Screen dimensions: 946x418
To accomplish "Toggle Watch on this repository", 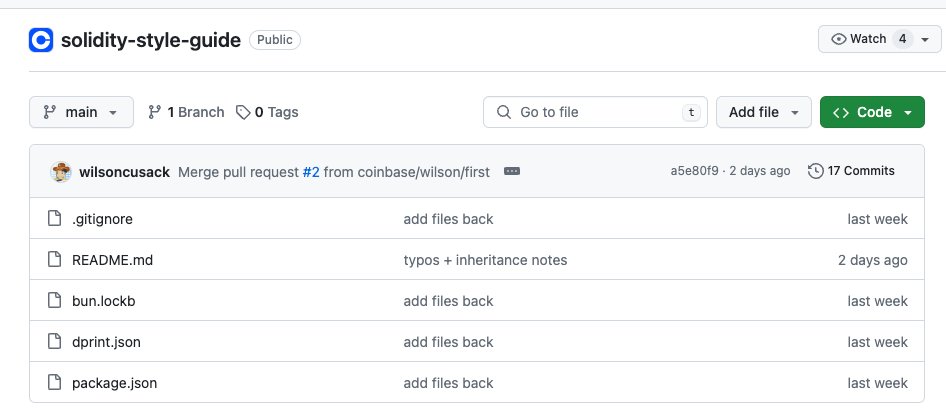I will tap(867, 39).
